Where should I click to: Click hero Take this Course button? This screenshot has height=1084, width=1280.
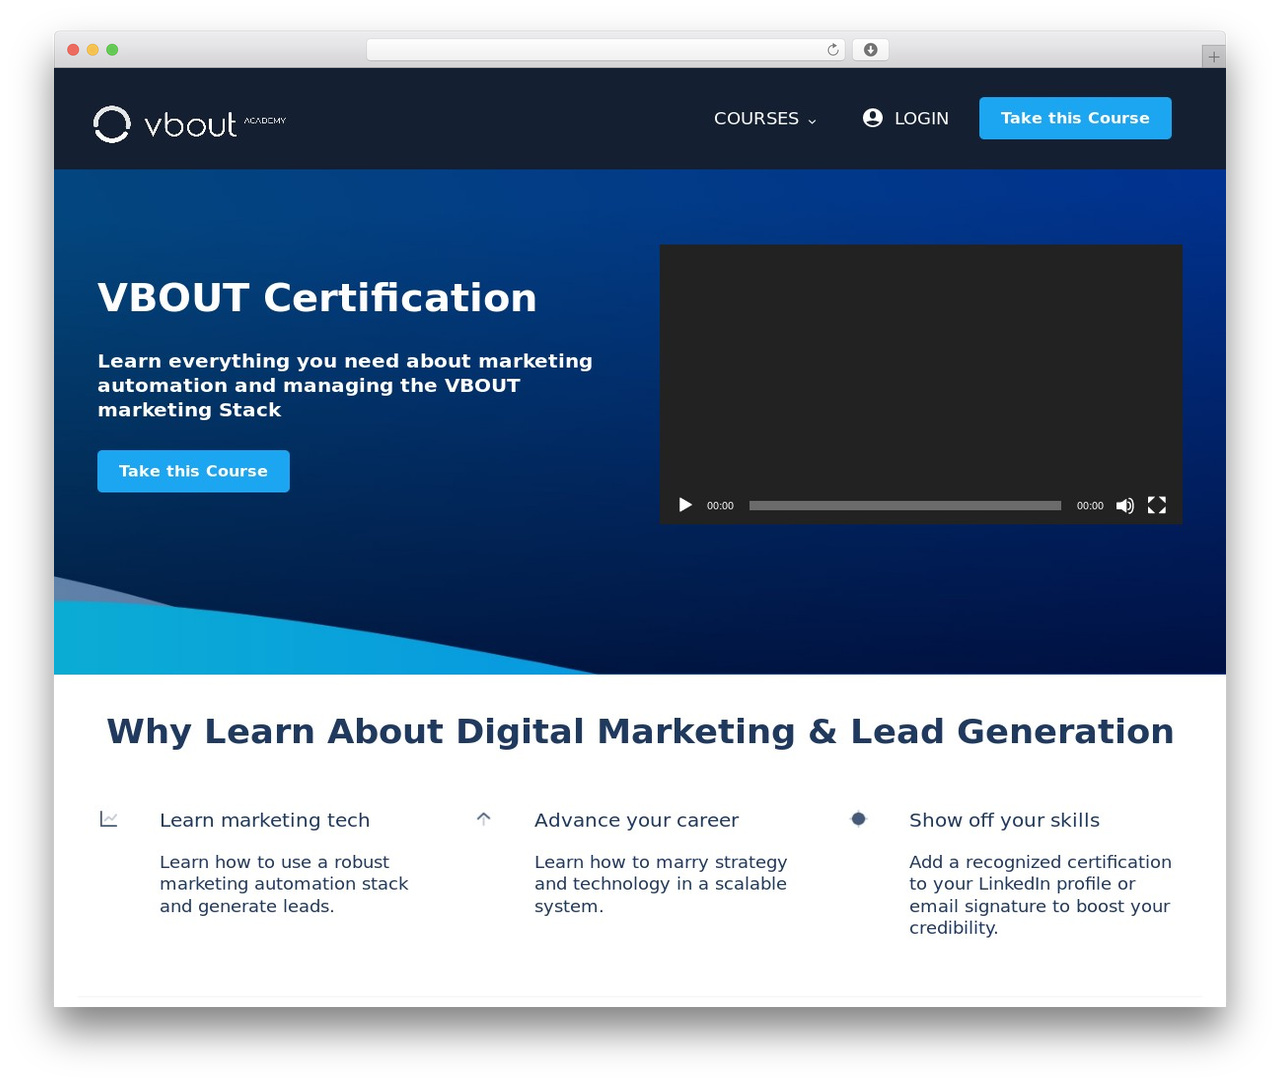click(x=193, y=471)
